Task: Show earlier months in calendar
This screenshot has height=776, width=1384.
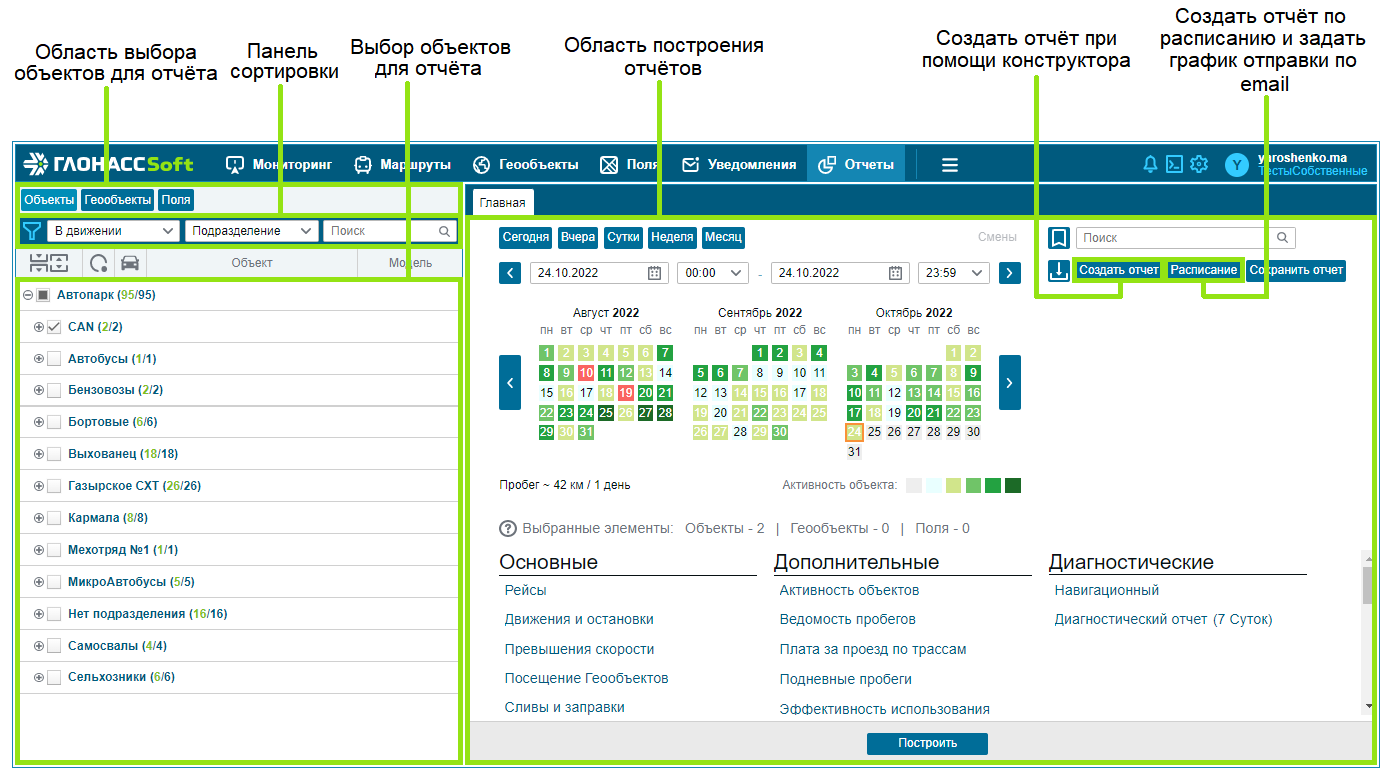Action: [510, 382]
